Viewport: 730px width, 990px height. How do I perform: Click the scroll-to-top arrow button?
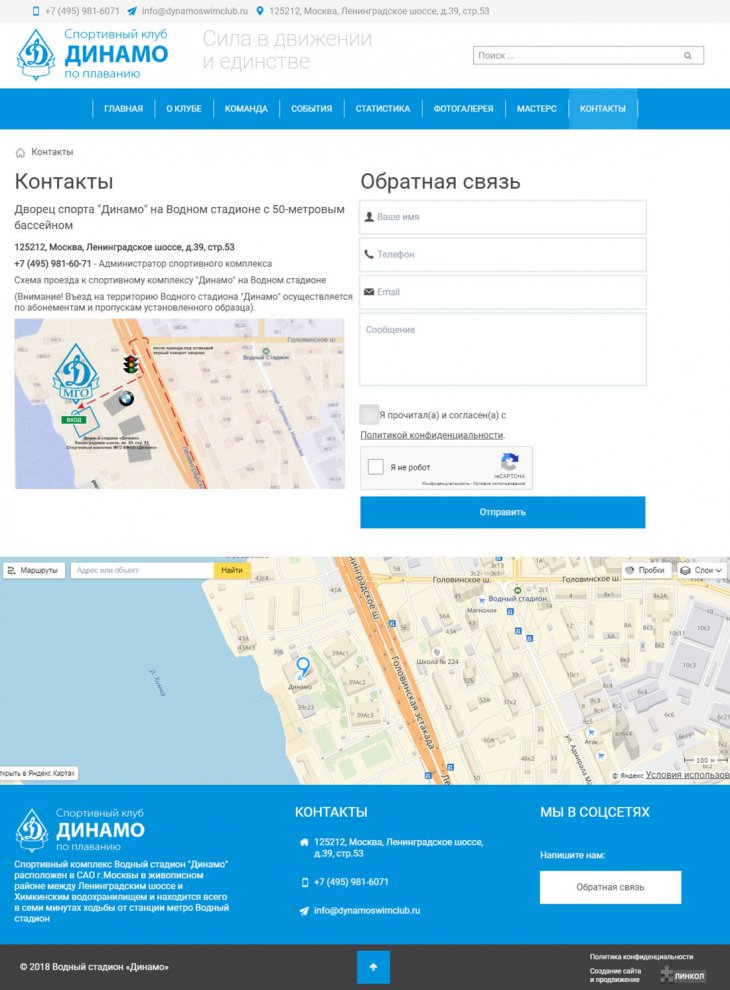373,967
